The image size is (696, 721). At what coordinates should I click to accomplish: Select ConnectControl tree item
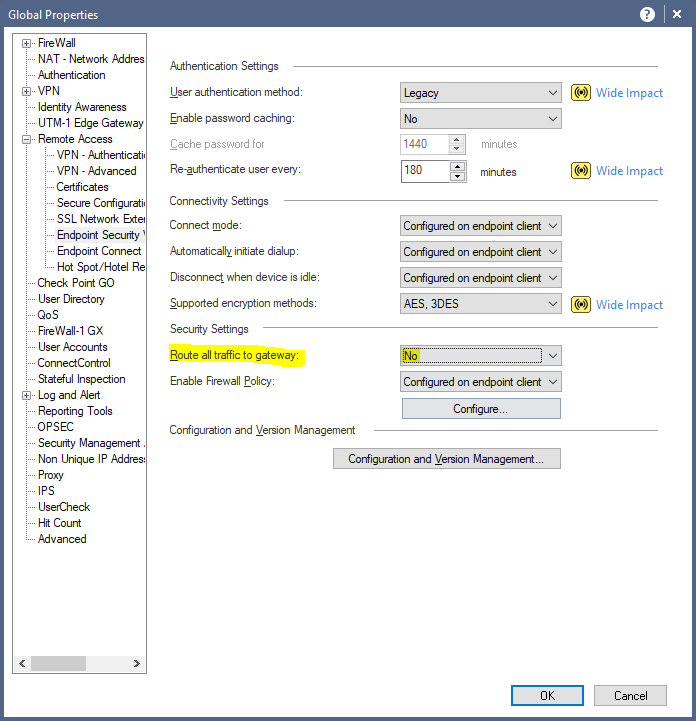pos(74,363)
